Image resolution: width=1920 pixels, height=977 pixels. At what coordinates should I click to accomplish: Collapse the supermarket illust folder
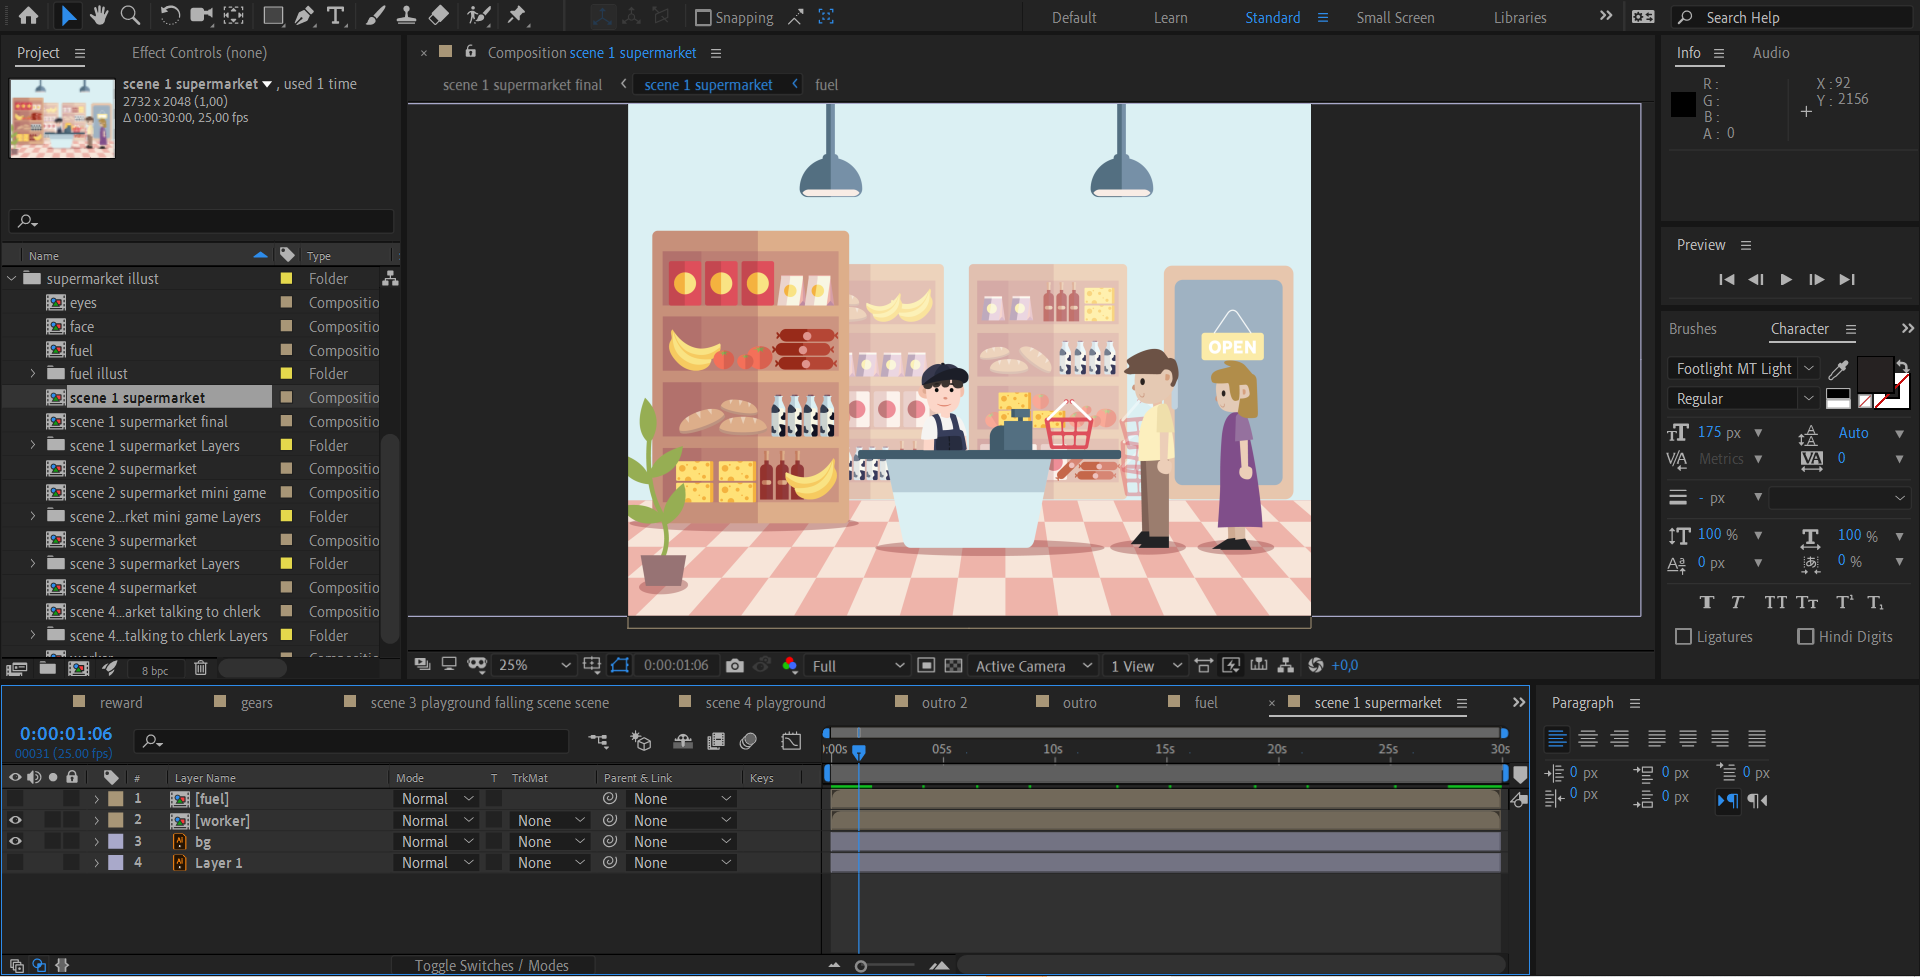click(x=12, y=279)
